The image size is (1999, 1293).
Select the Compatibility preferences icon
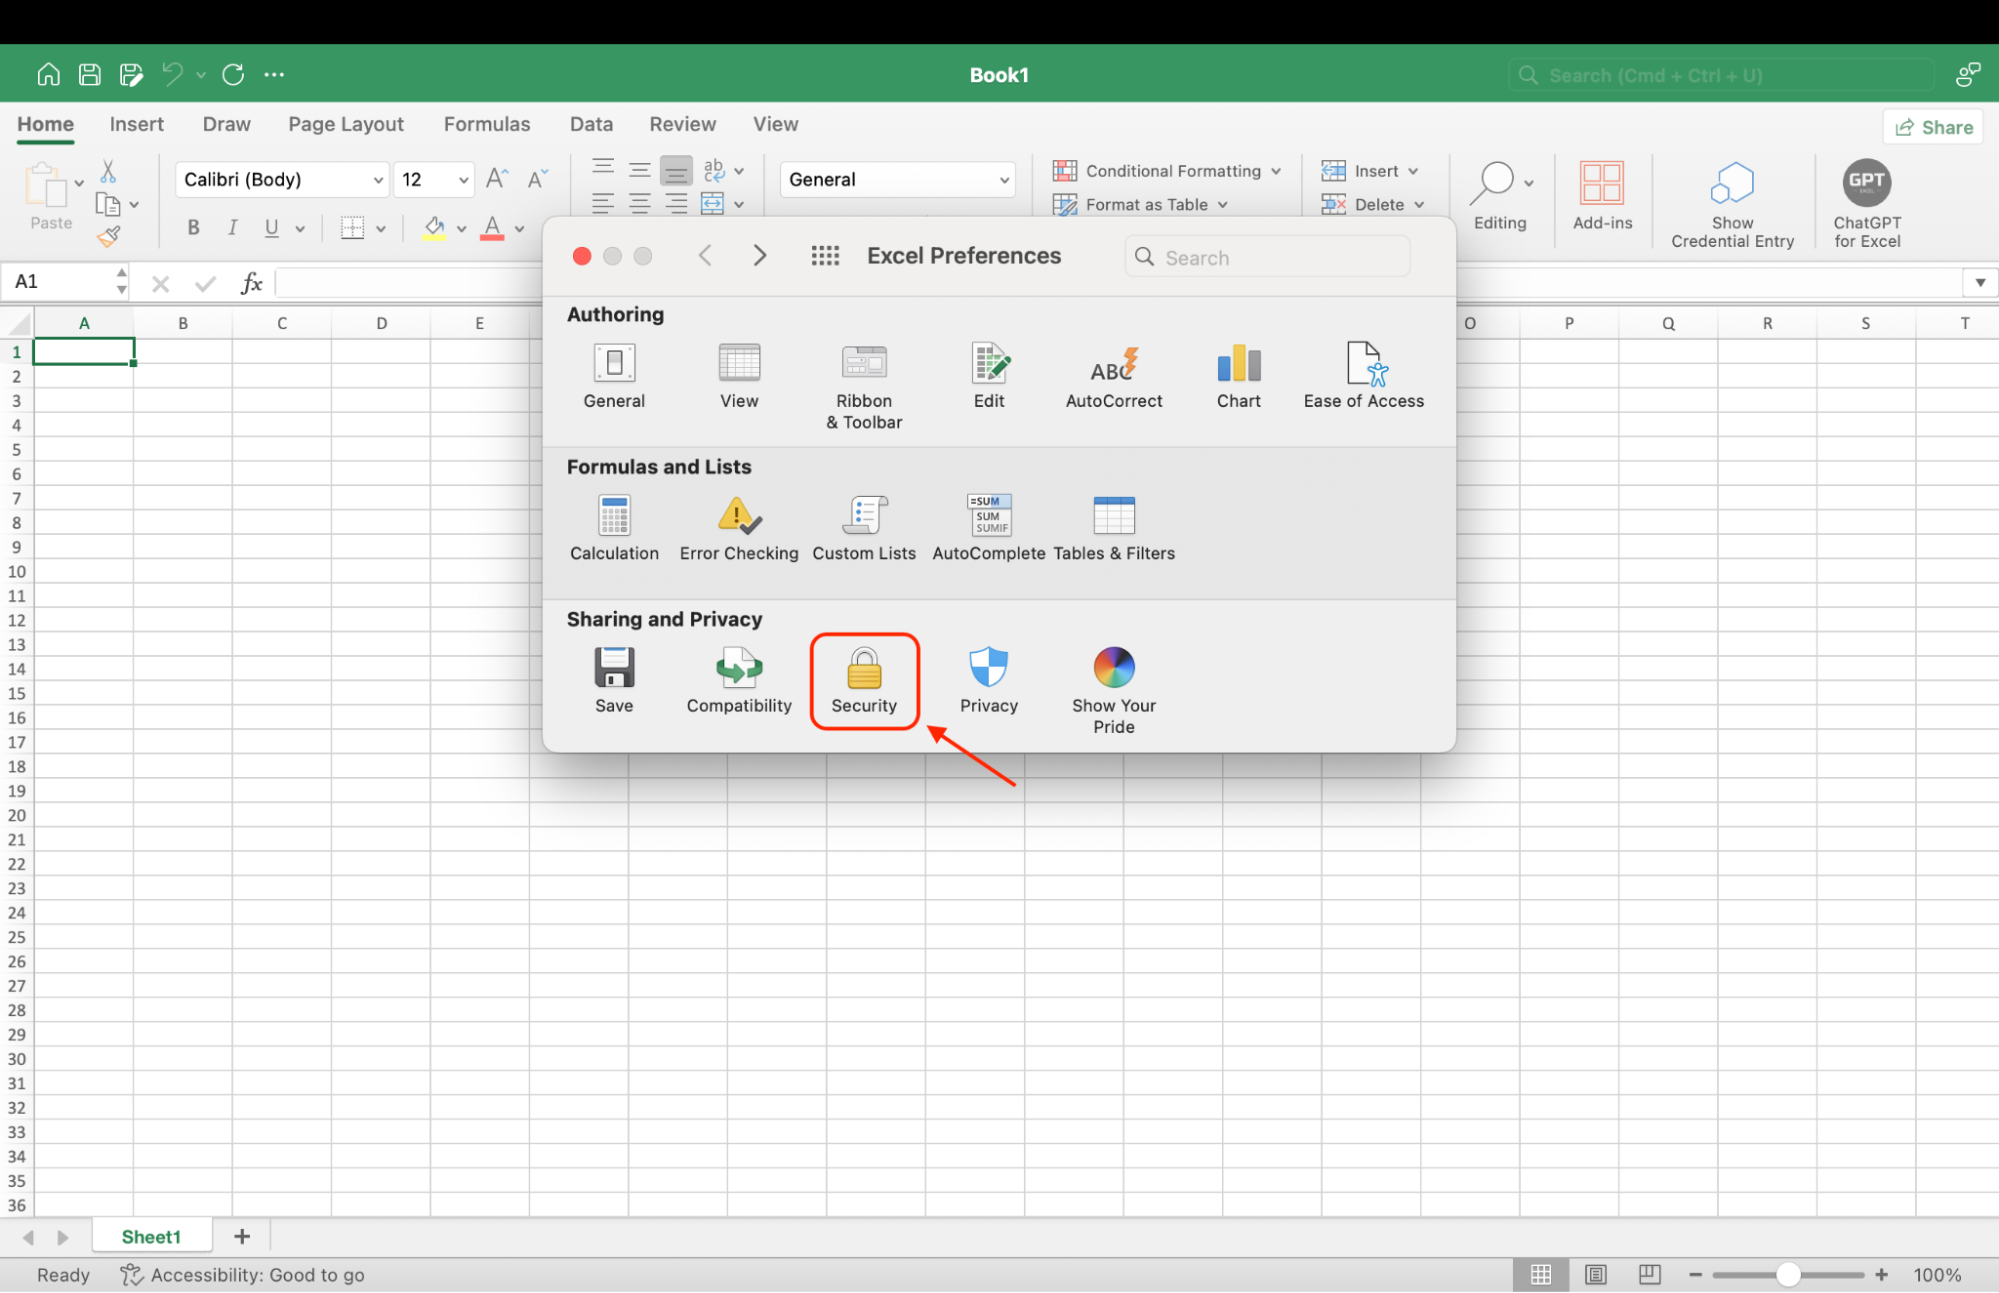click(x=738, y=680)
